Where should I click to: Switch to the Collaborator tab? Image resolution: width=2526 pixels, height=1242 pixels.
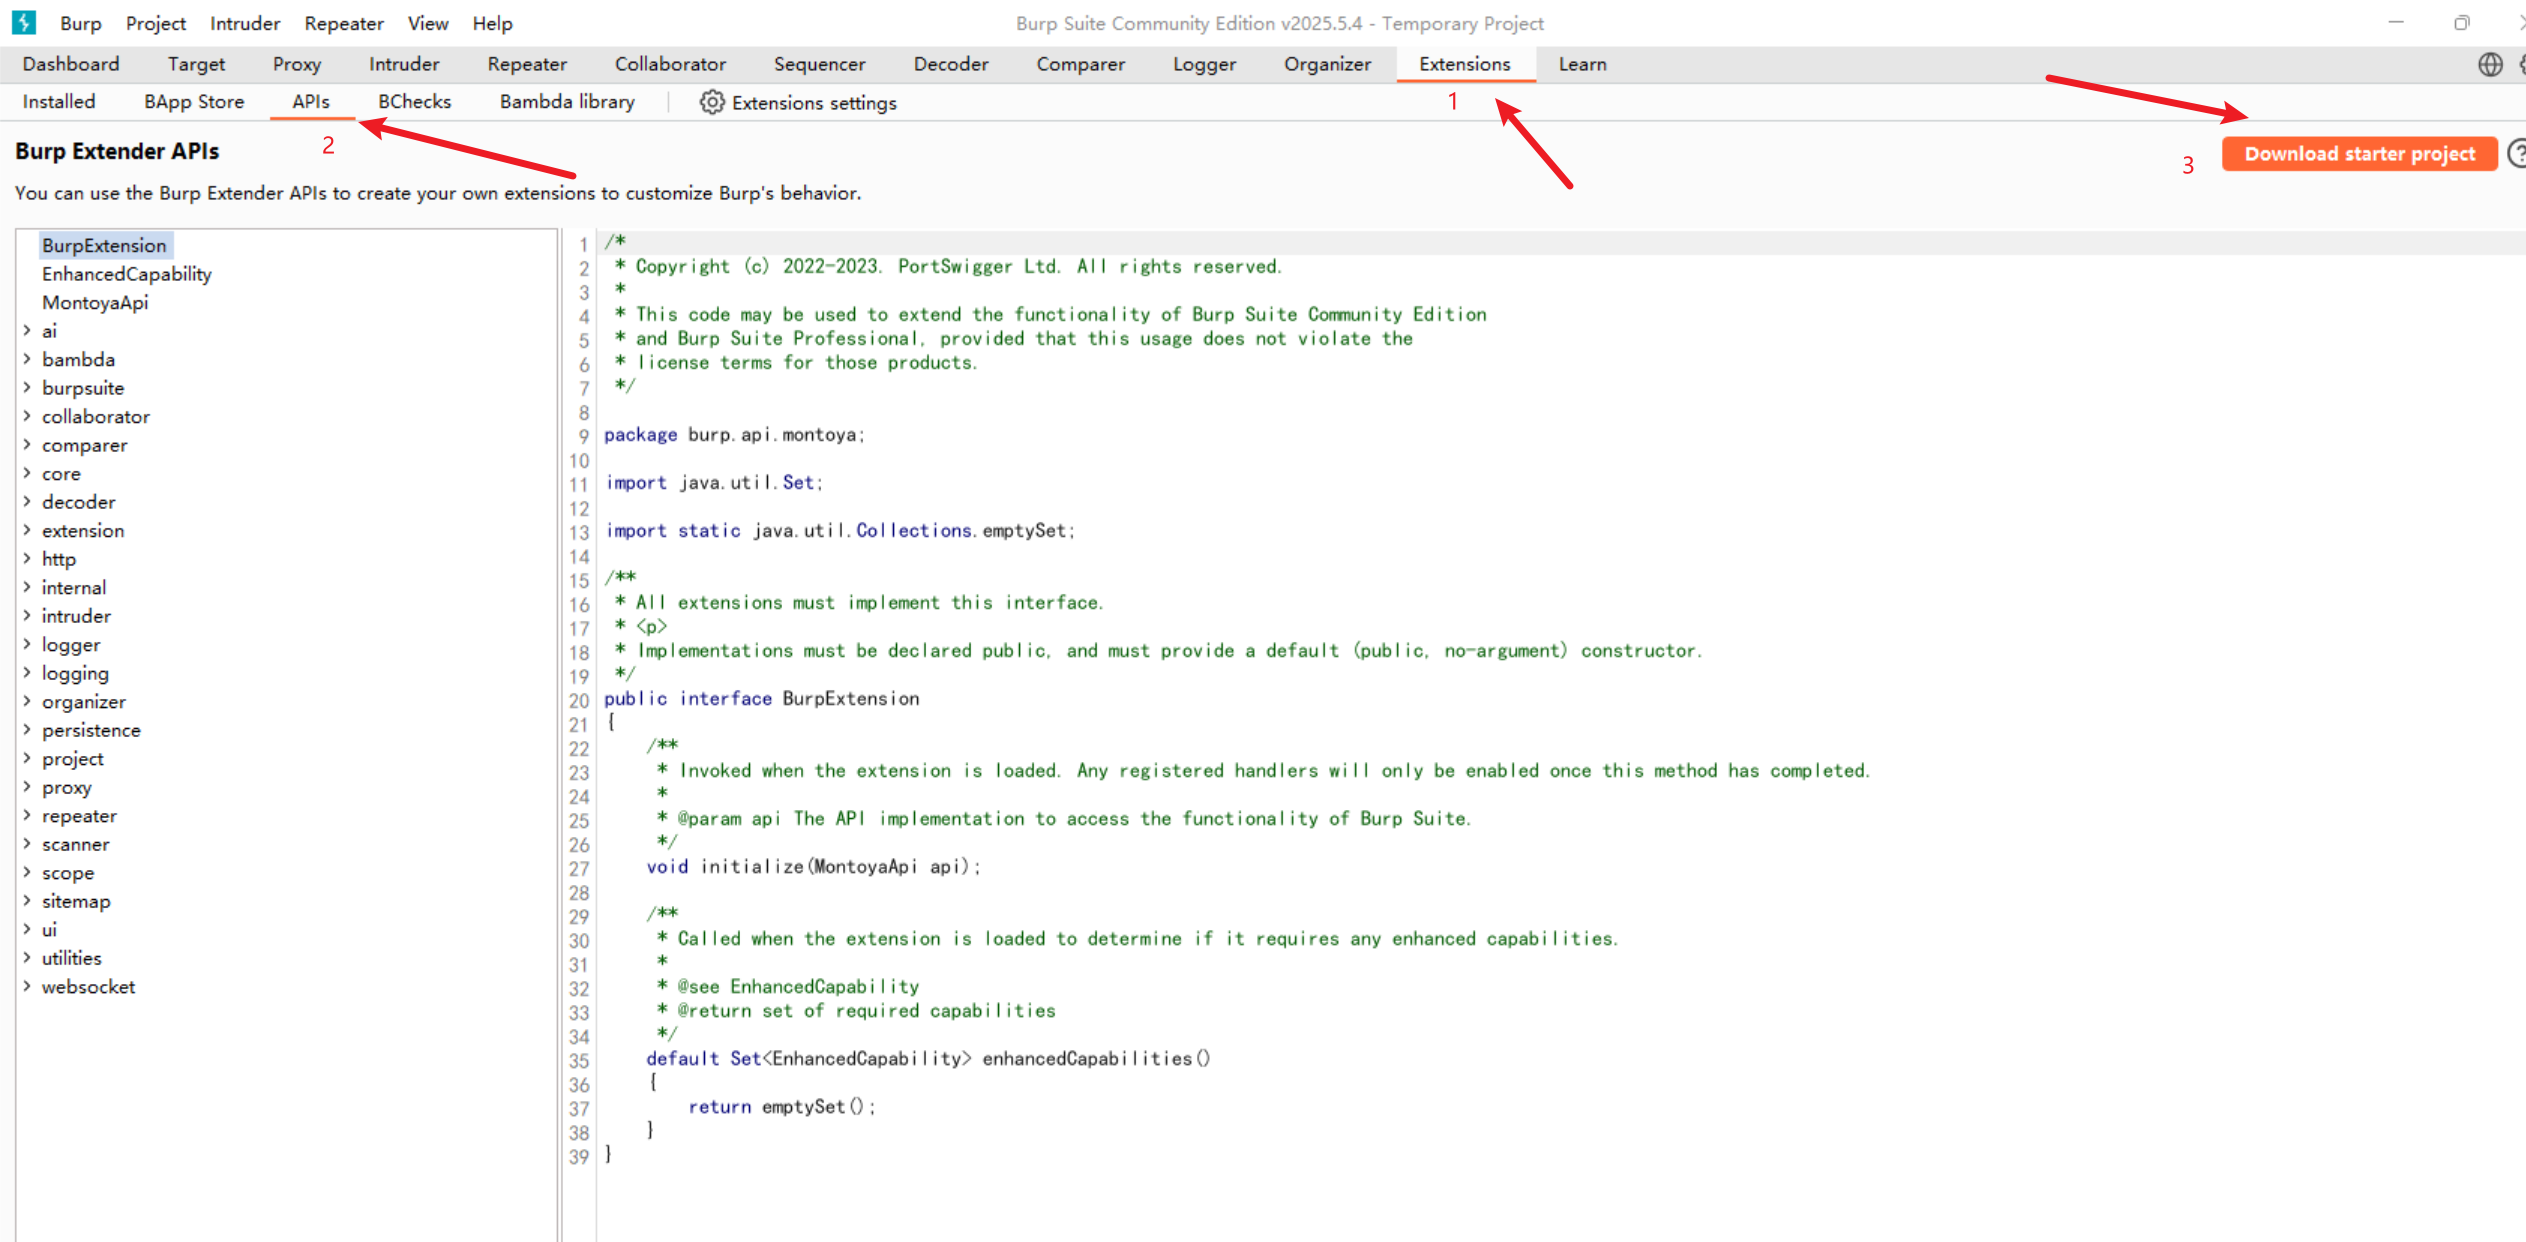(x=670, y=64)
